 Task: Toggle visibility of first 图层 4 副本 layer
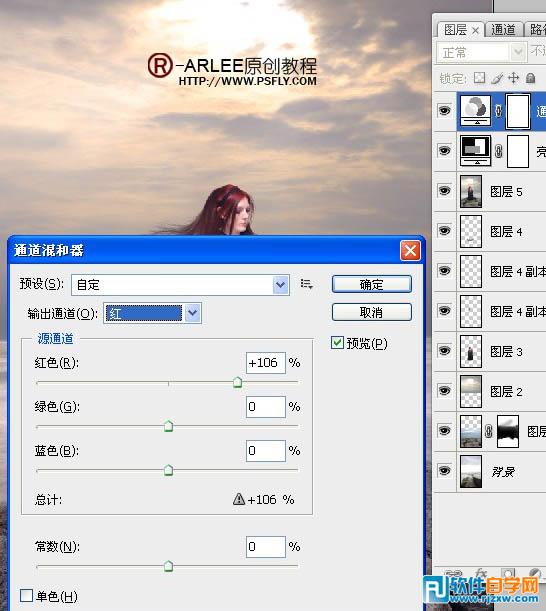click(x=444, y=271)
